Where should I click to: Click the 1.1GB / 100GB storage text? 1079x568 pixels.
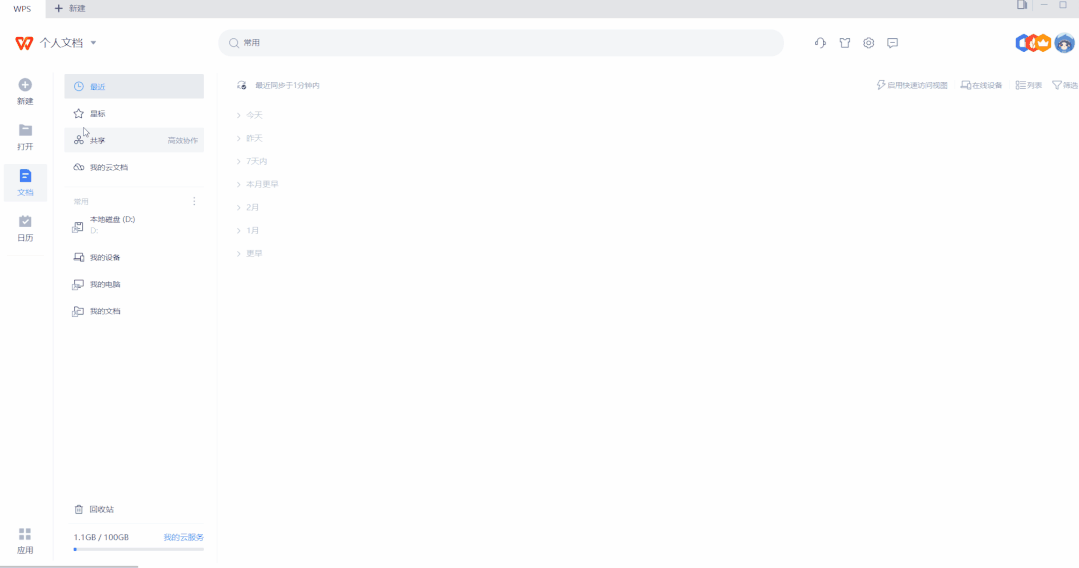coord(101,537)
